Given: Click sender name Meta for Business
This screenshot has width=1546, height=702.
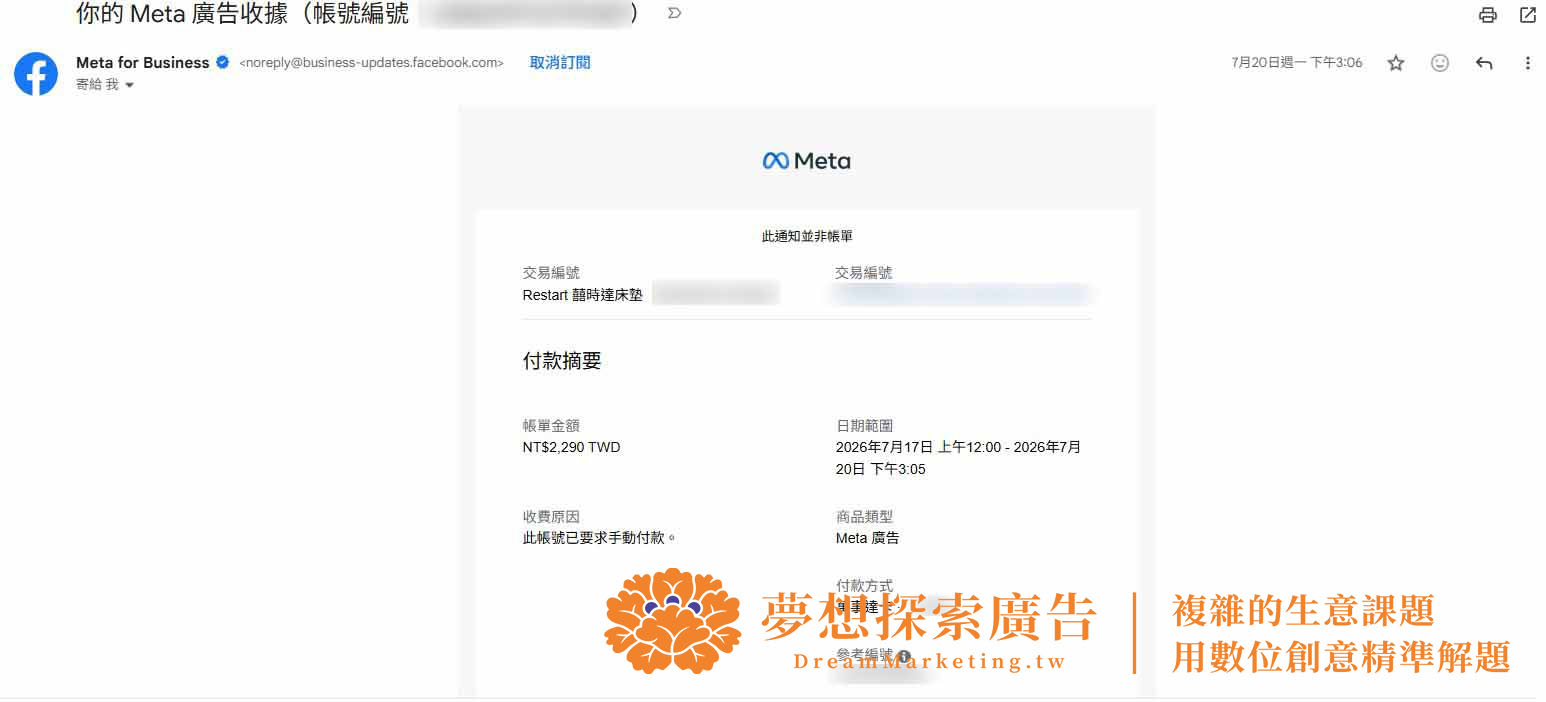Looking at the screenshot, I should coord(143,62).
